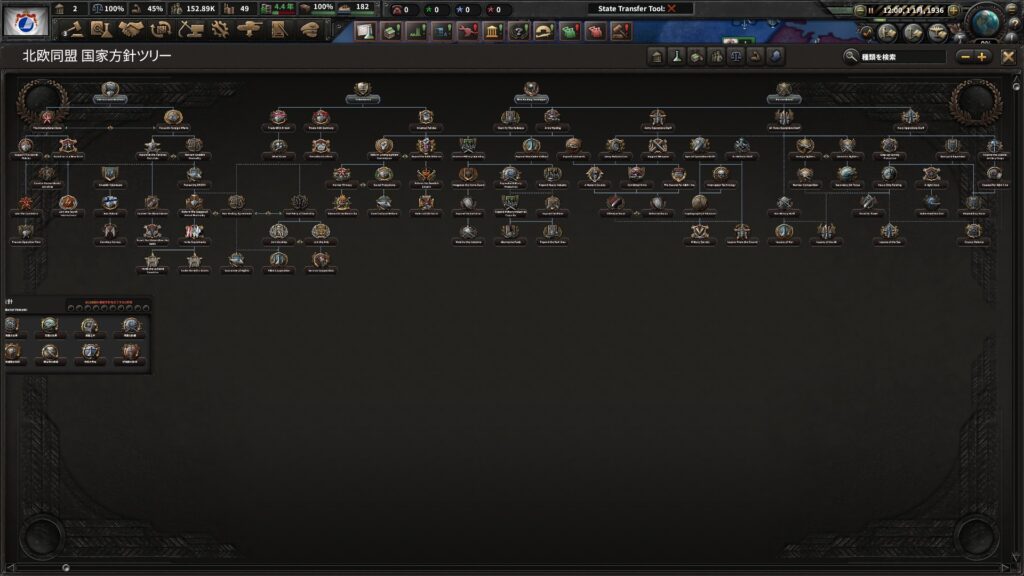Viewport: 1024px width, 576px height.
Task: Select the leftmost root focus icon
Action: coord(110,89)
